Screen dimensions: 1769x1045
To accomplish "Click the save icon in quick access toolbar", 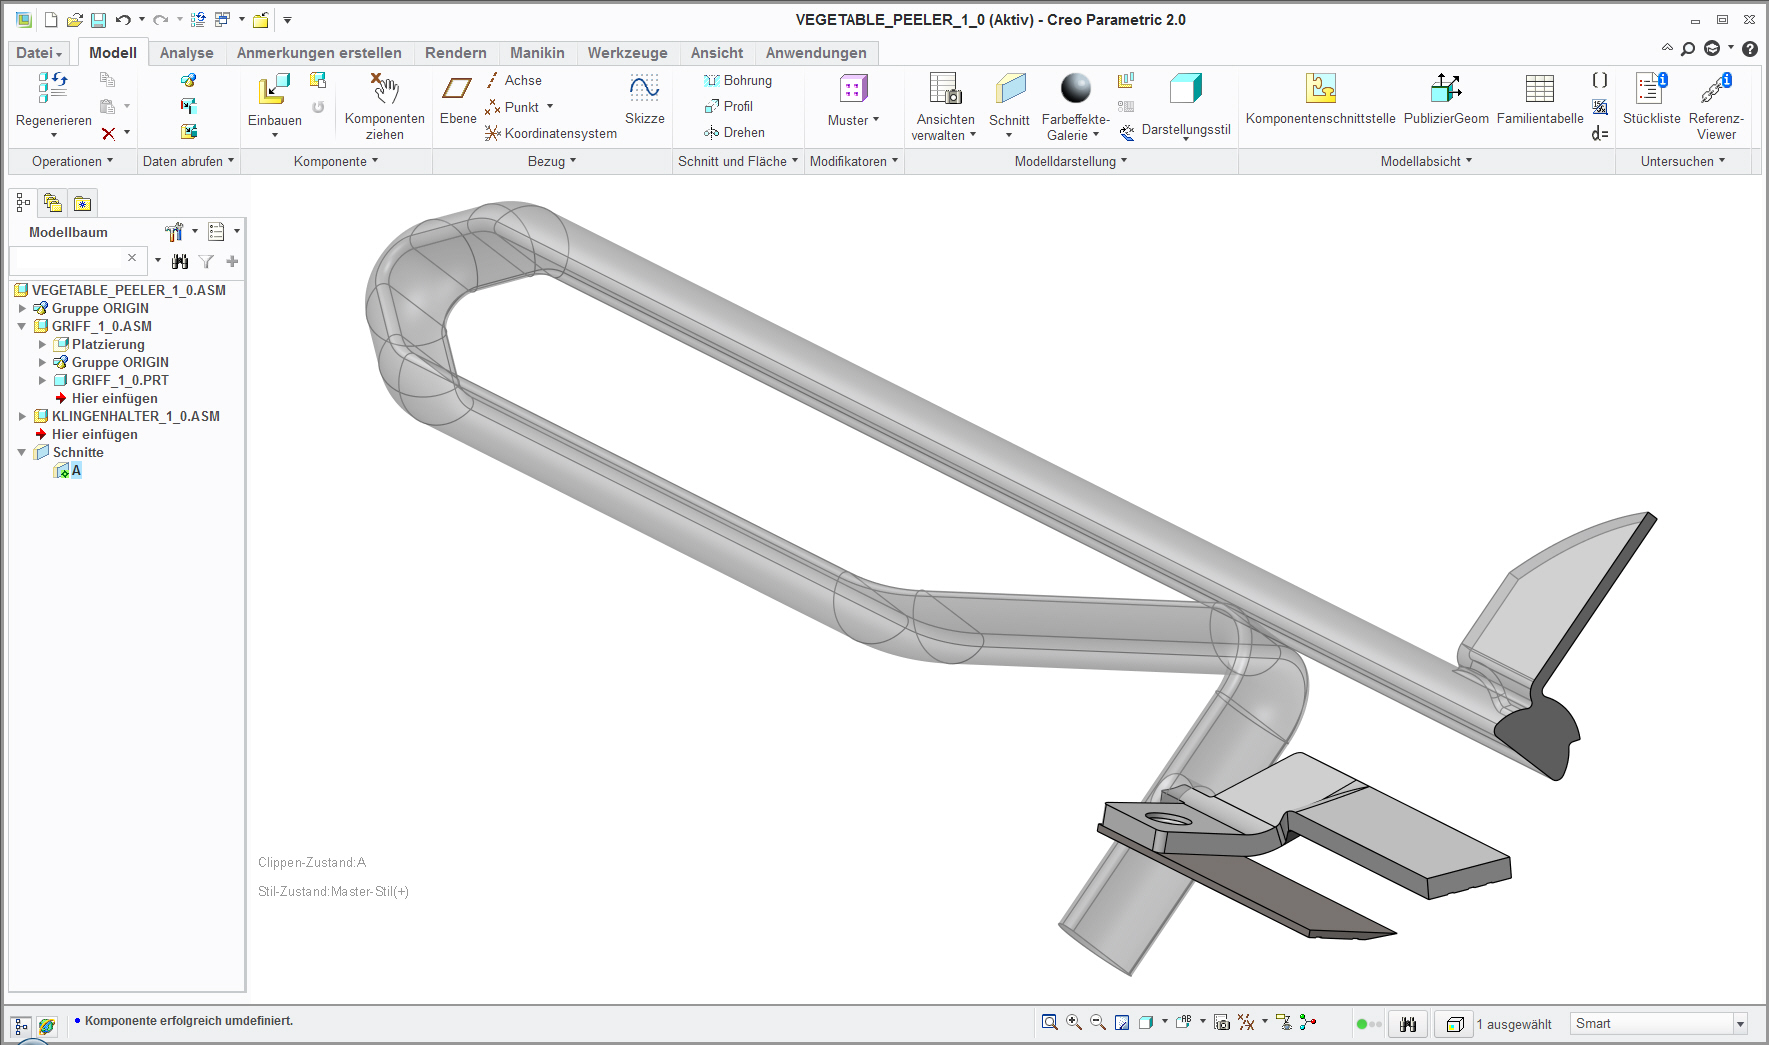I will tap(98, 20).
